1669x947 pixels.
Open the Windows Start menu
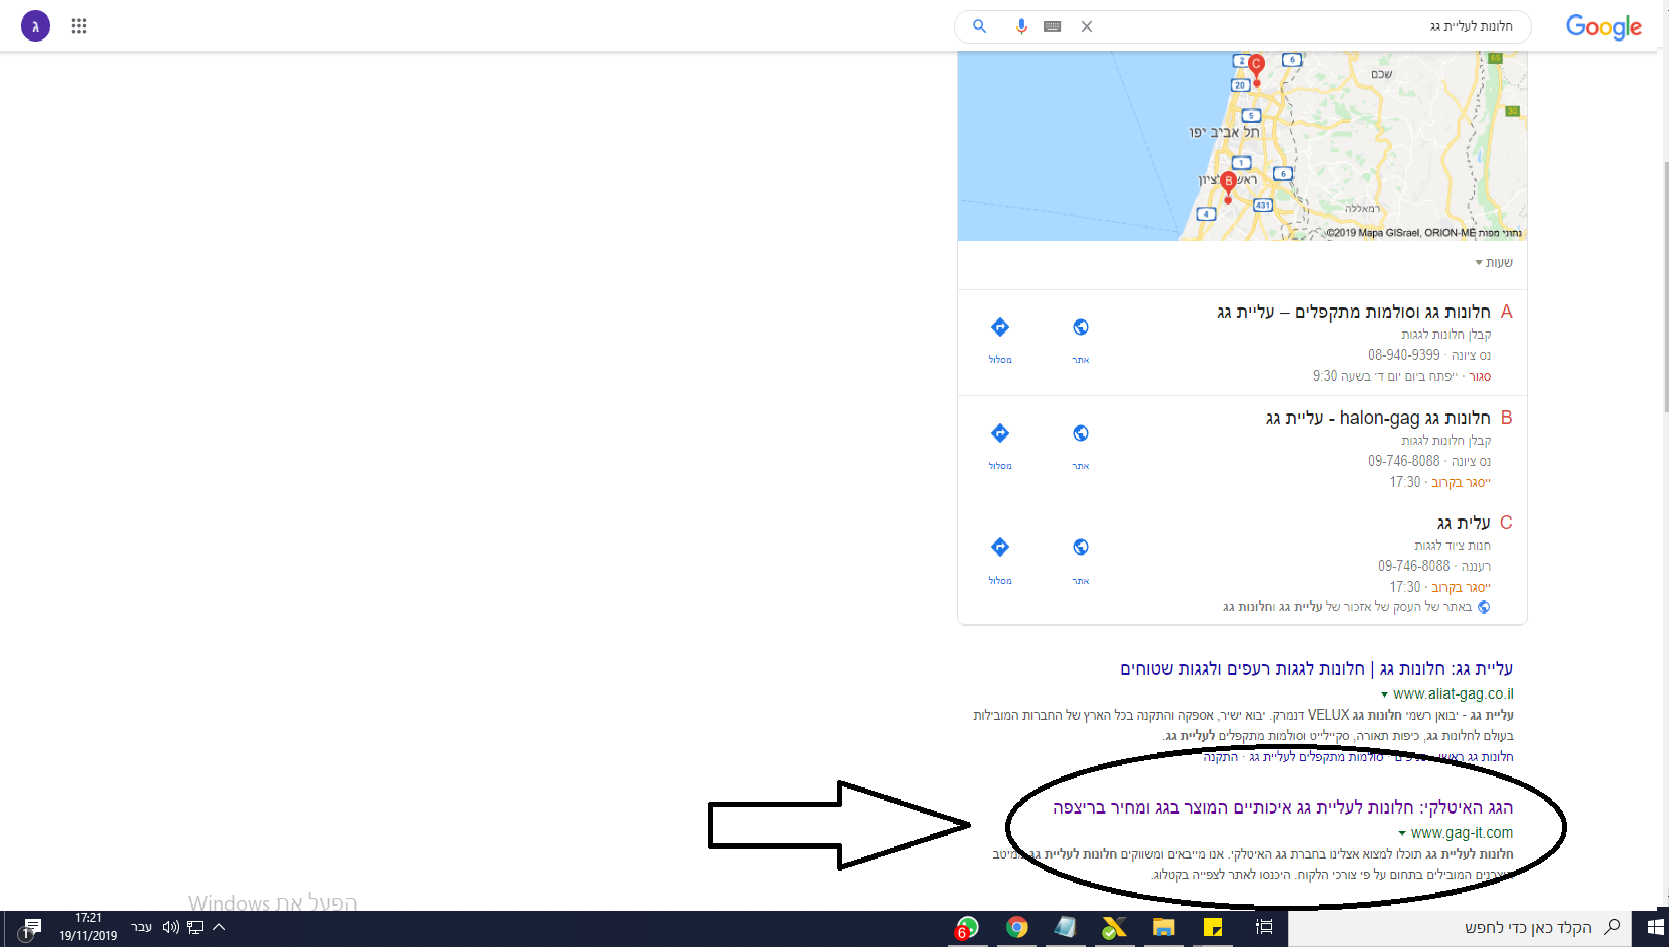[x=1655, y=928]
